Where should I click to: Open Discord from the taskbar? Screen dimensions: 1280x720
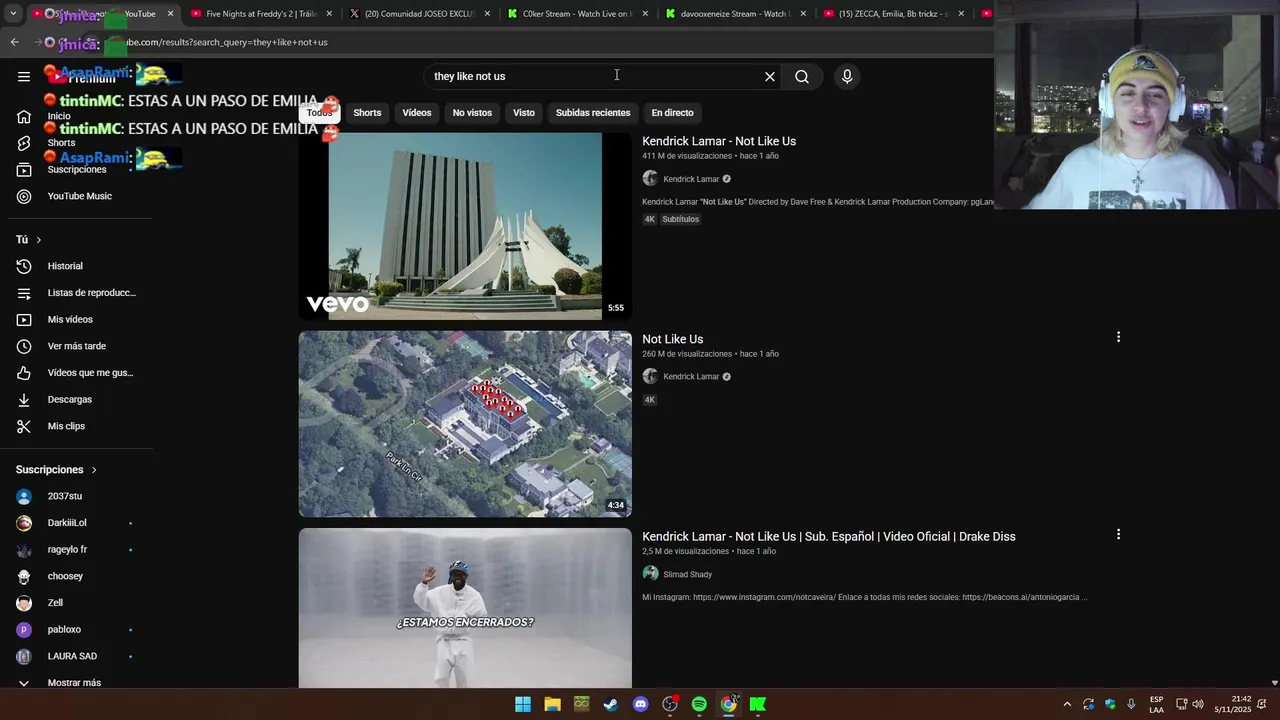[641, 704]
